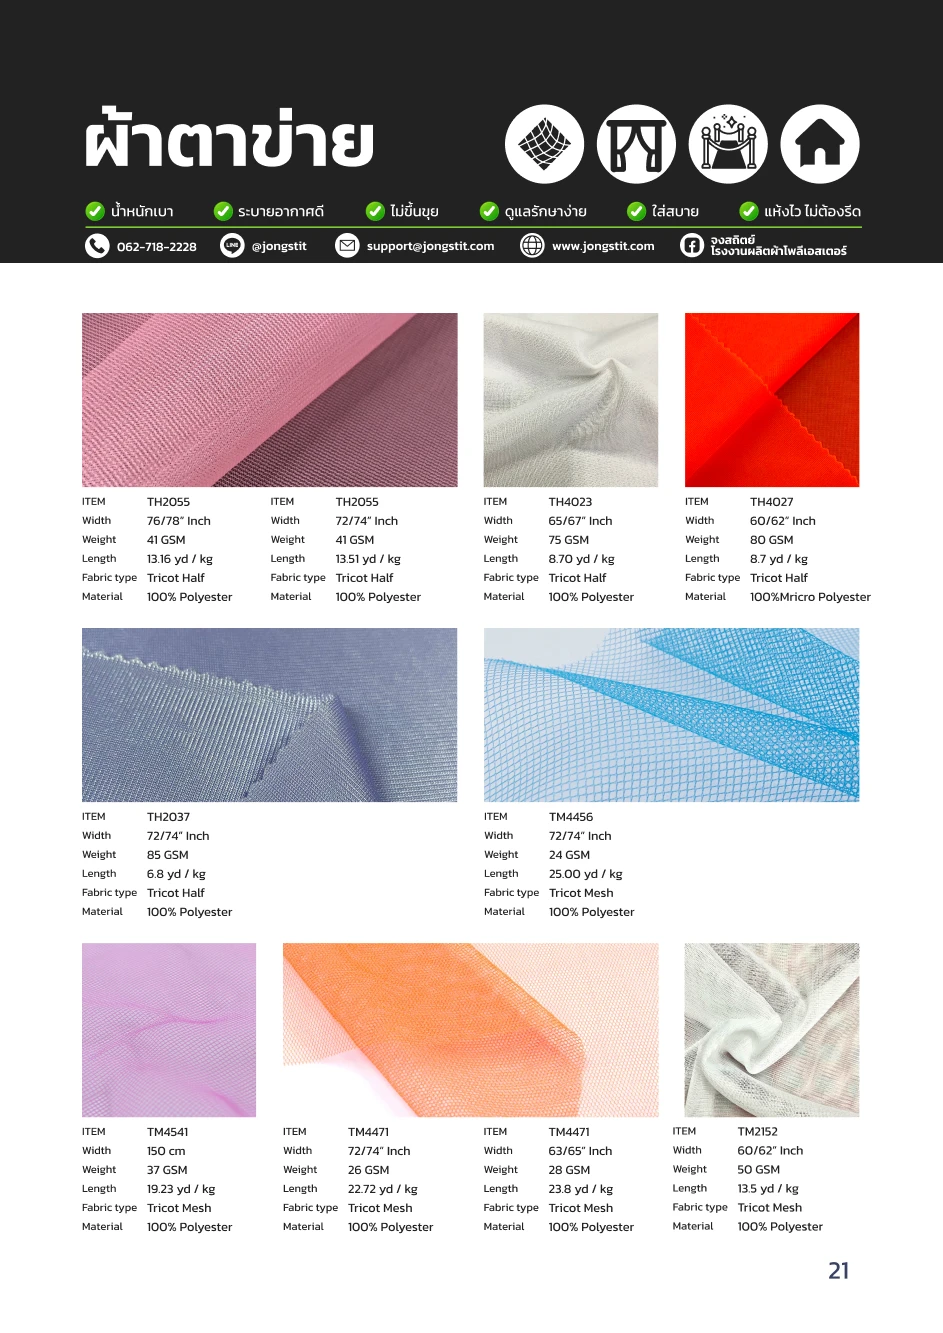Click the length value 13.51 yd / kg
This screenshot has width=943, height=1333.
tap(368, 559)
